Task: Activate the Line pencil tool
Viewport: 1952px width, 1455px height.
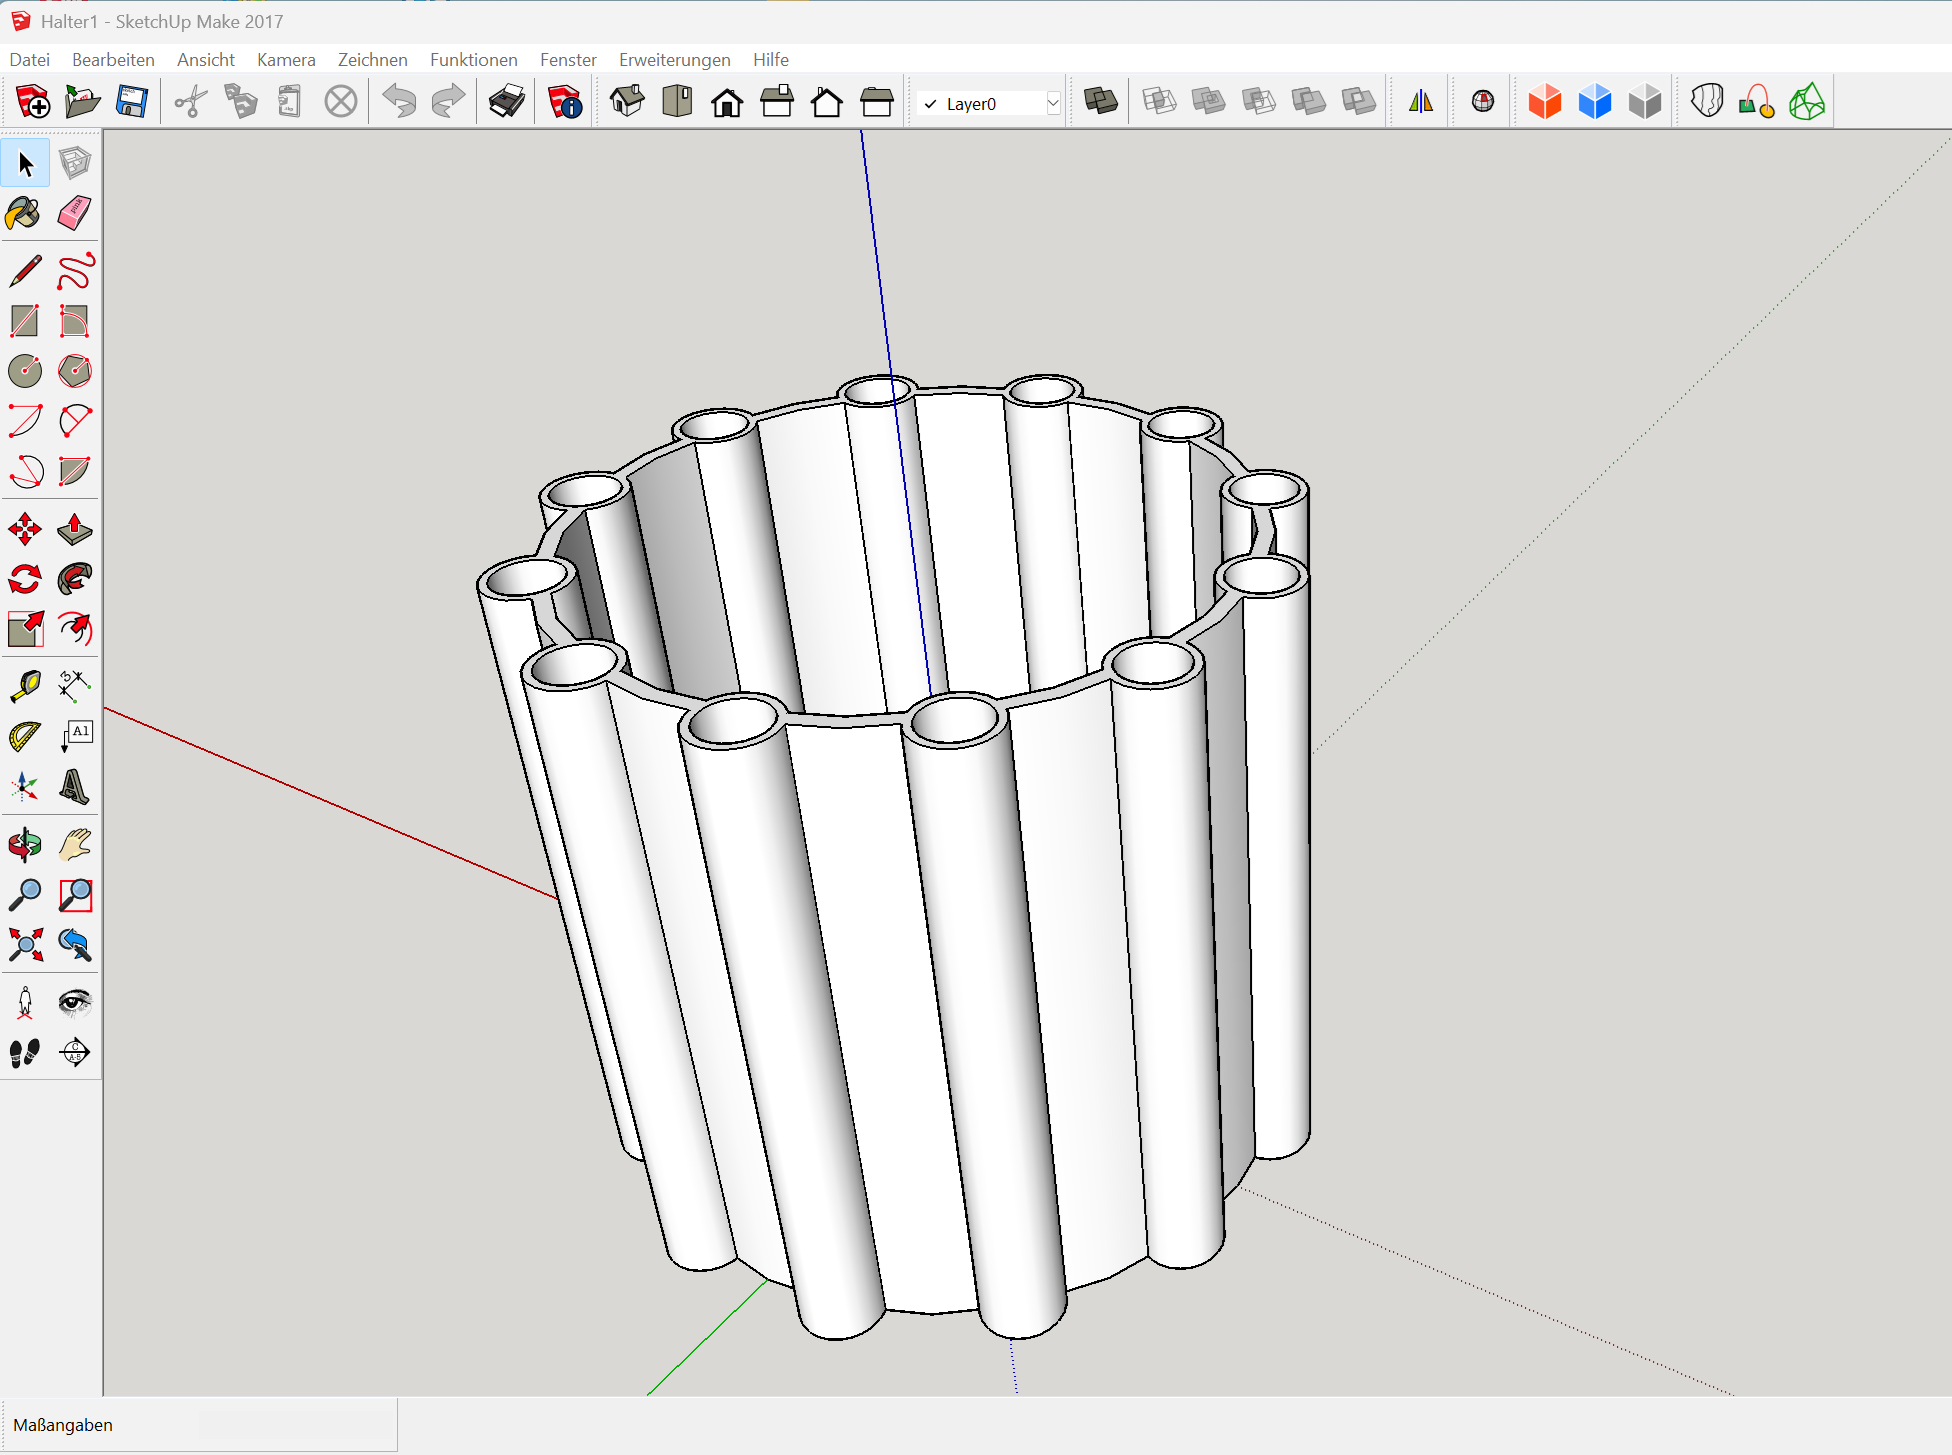Action: click(x=24, y=271)
